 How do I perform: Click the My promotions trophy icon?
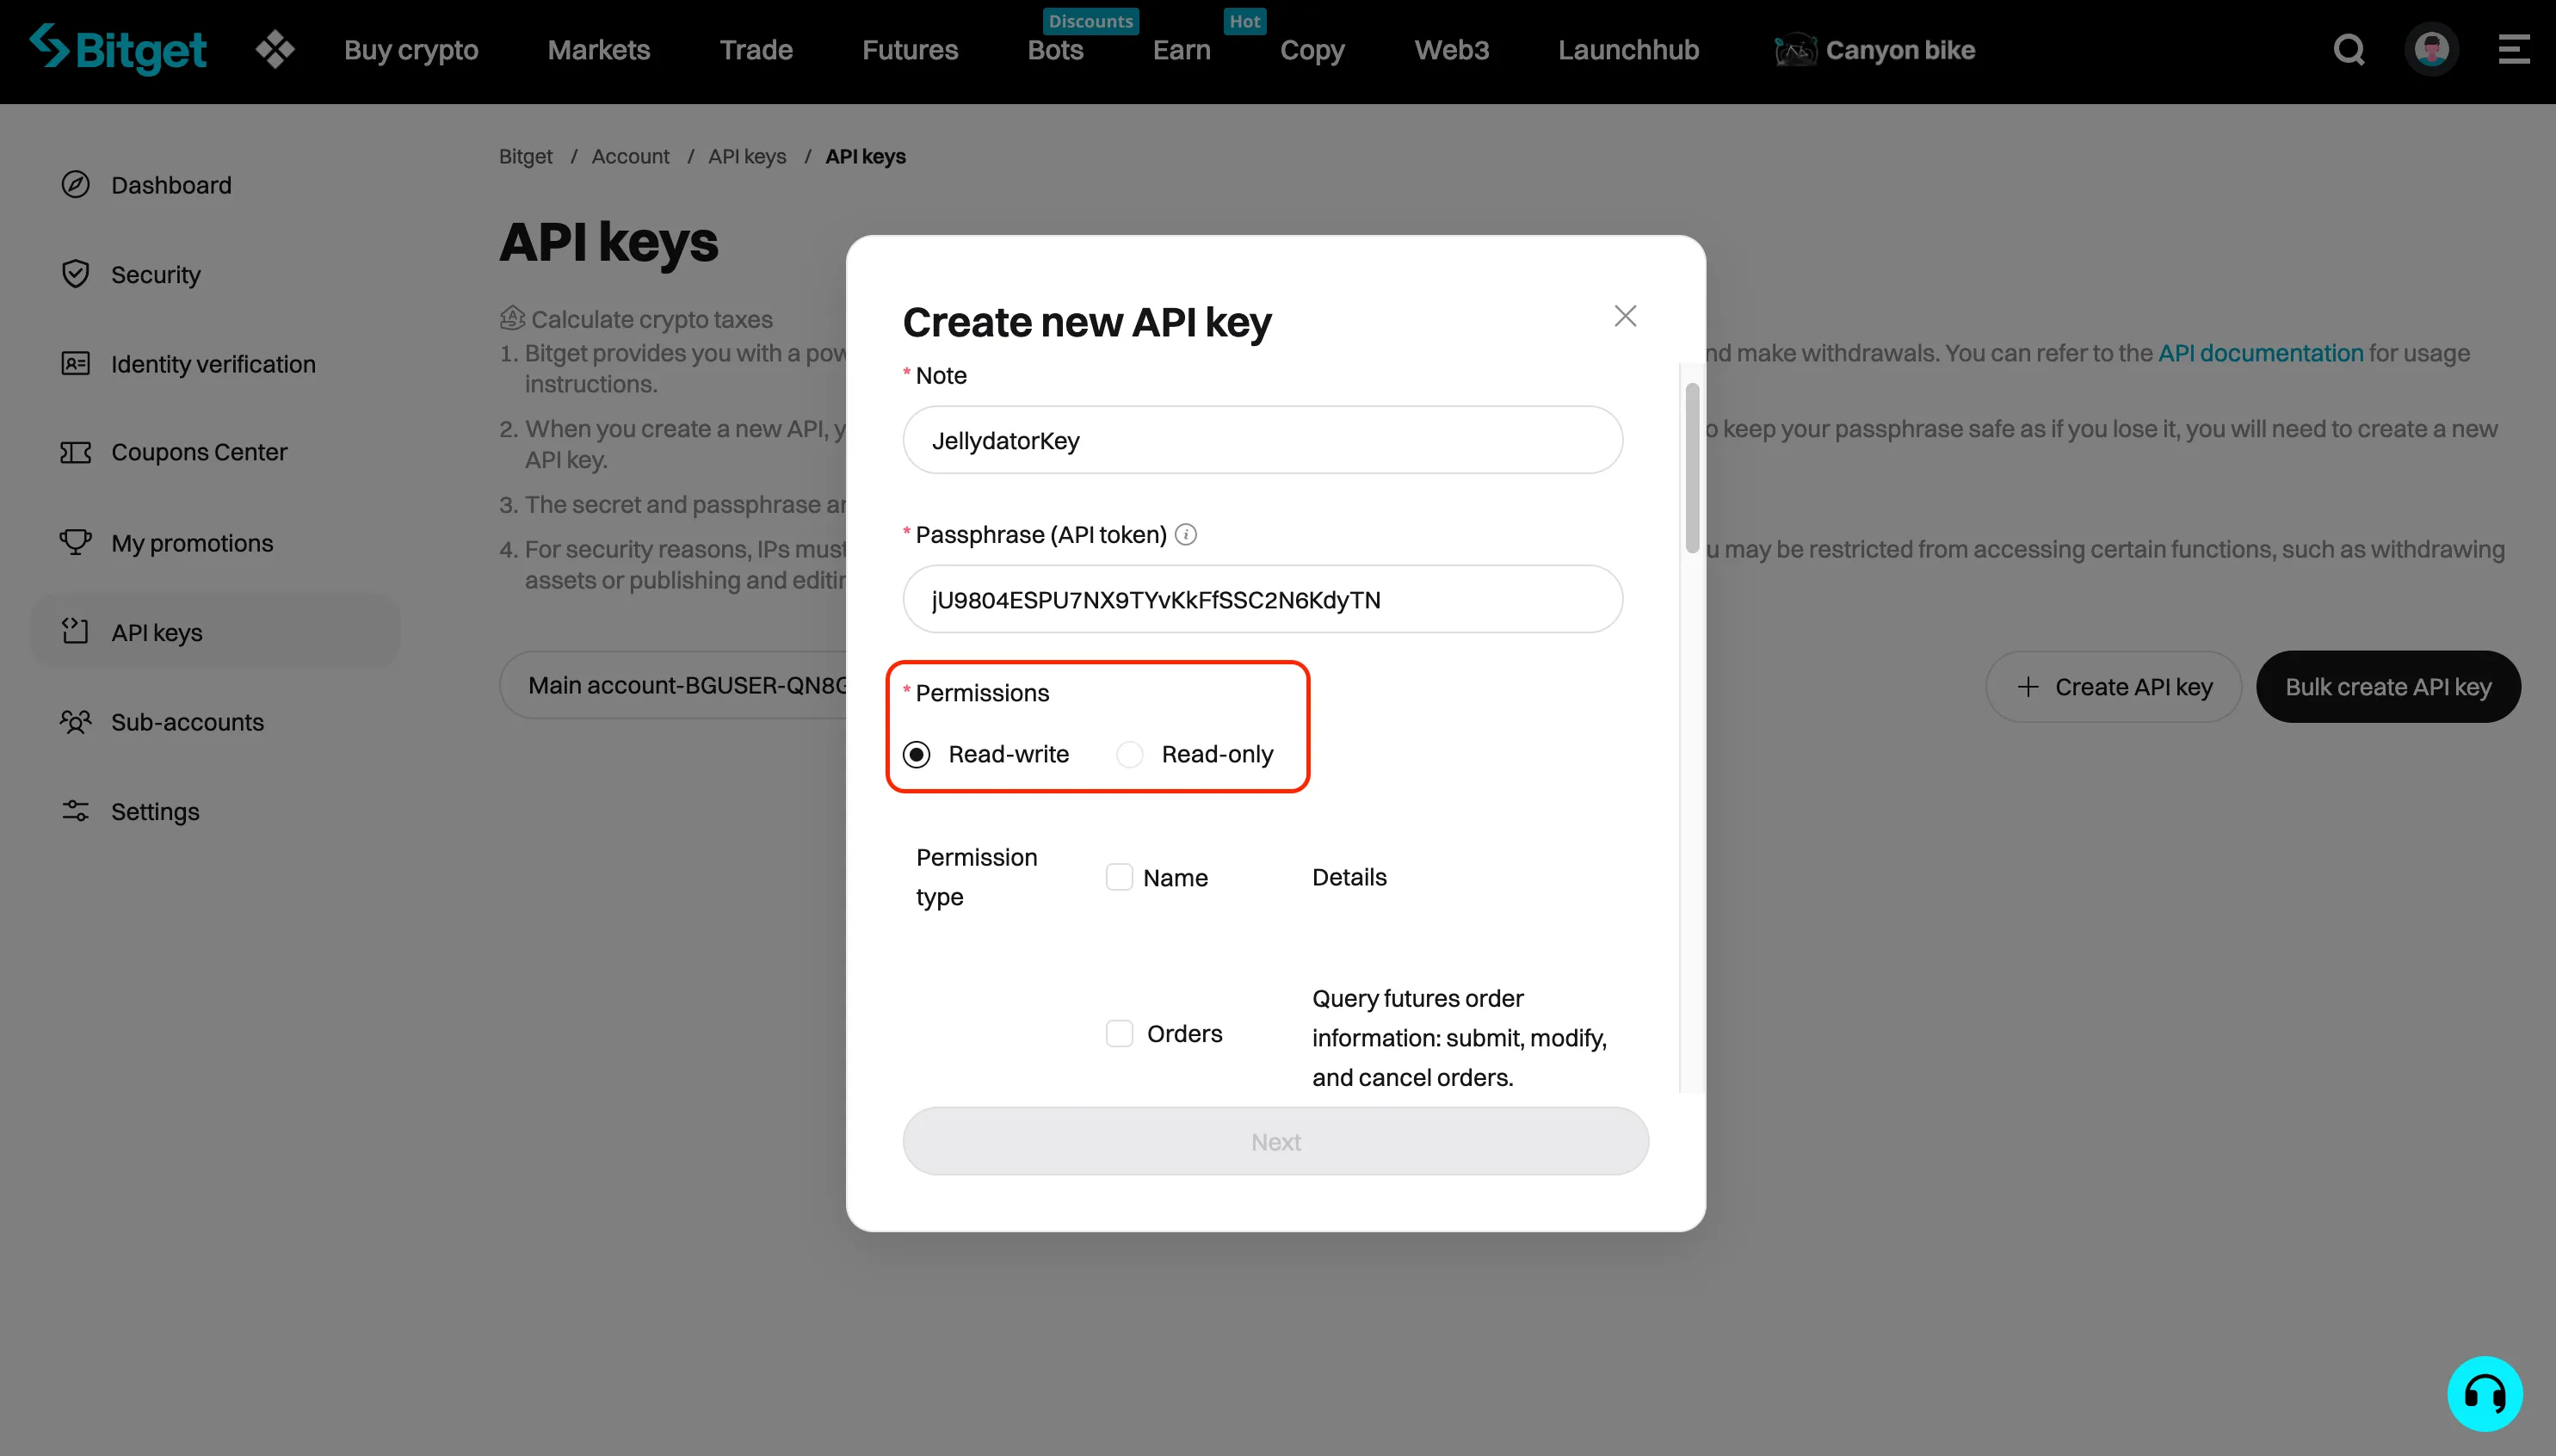click(x=76, y=542)
